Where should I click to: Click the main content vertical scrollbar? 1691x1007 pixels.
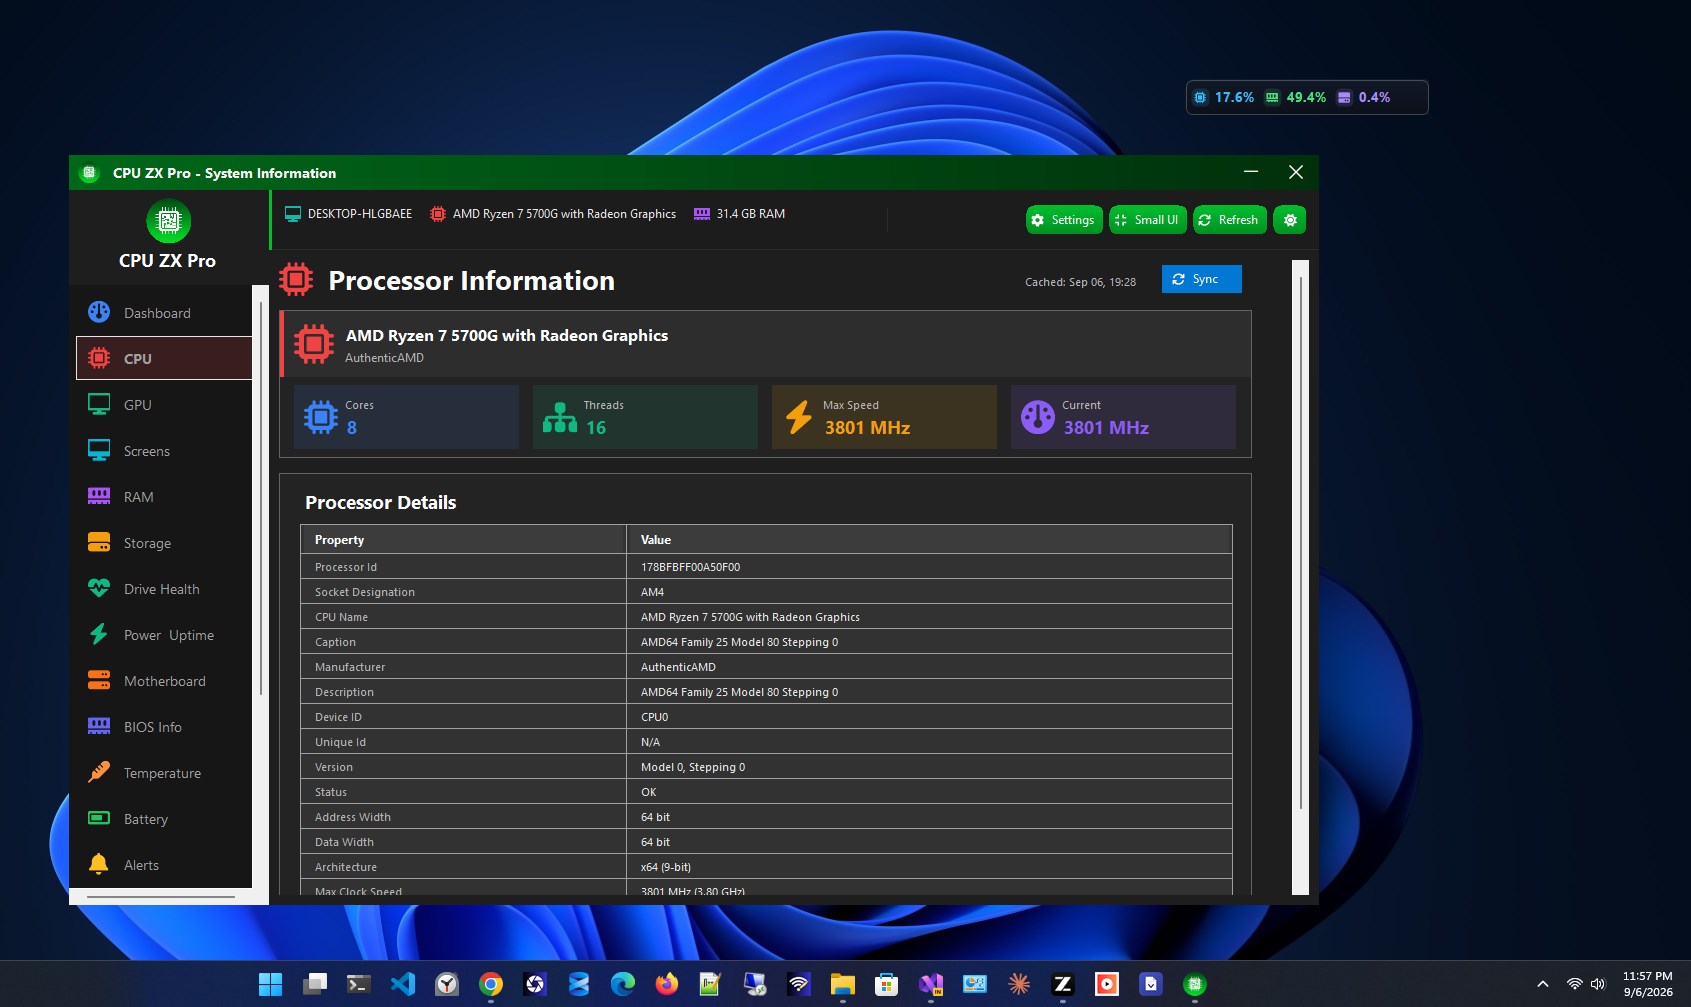(1300, 545)
